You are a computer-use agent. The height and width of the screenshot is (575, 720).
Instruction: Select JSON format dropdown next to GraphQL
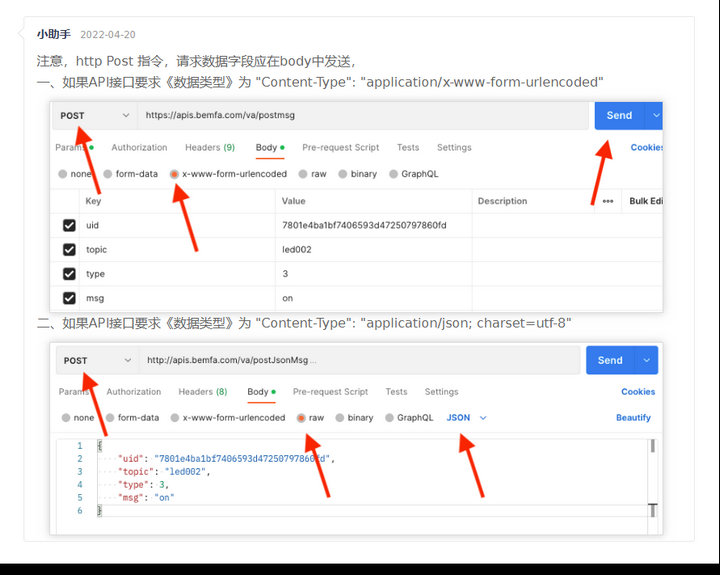pos(466,418)
